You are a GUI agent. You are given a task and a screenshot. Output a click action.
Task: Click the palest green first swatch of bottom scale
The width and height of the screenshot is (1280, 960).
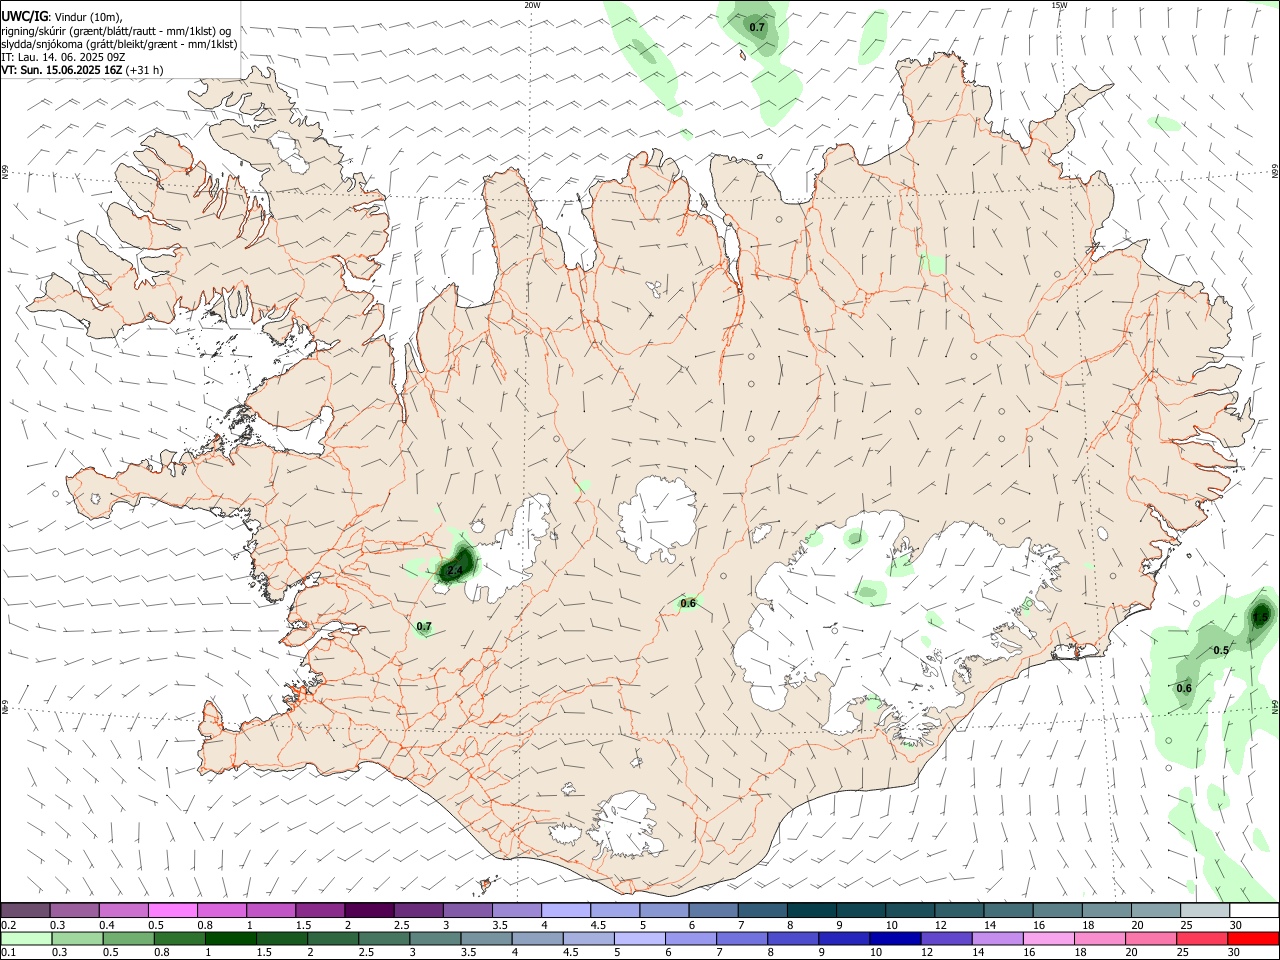click(26, 938)
